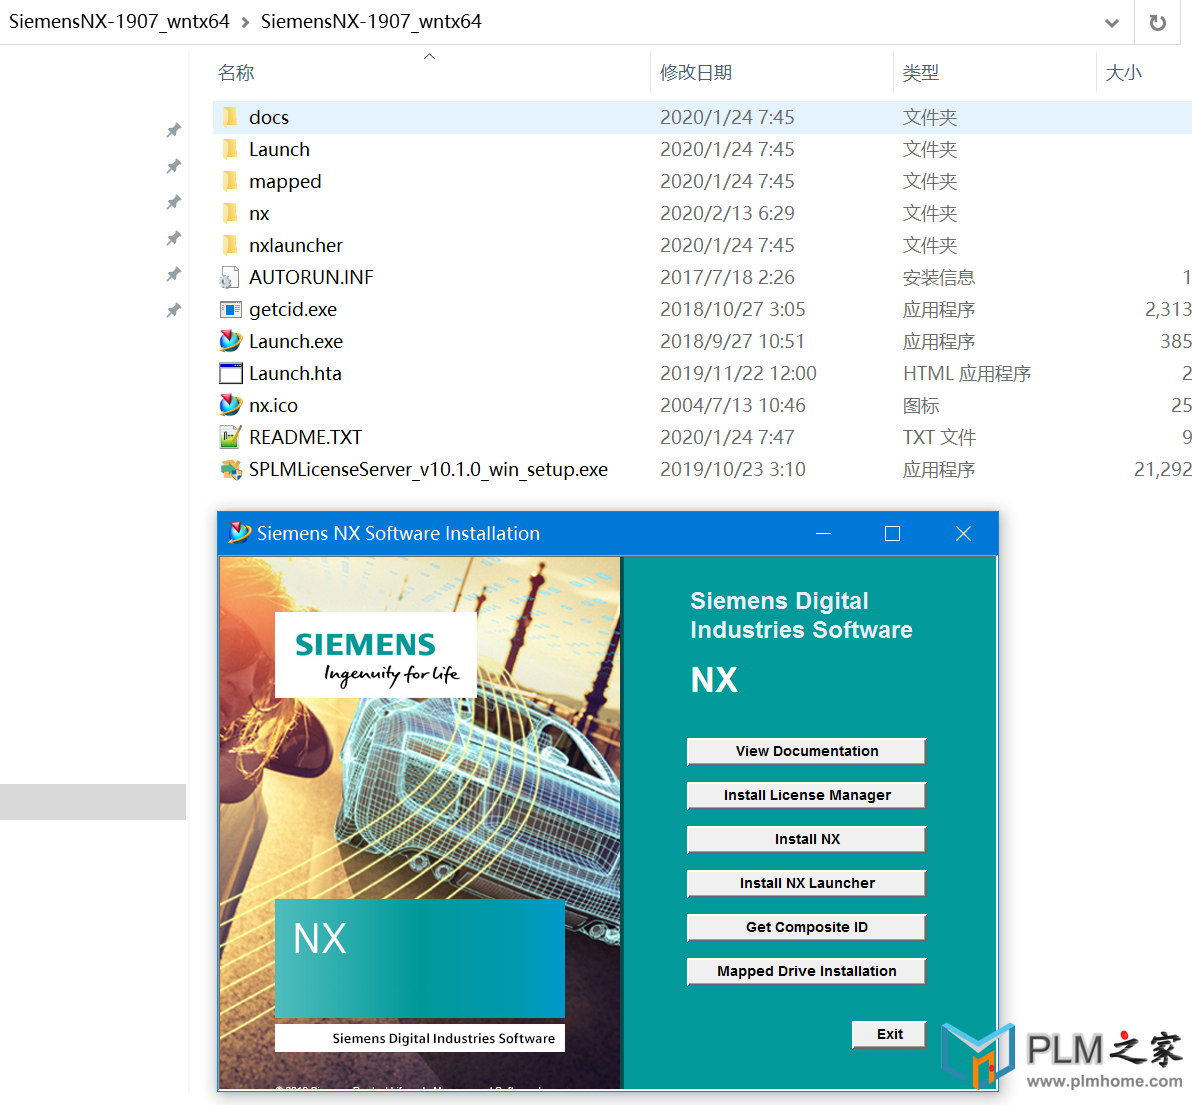The image size is (1192, 1105).
Task: Sort files by 大小 column
Action: tap(1124, 73)
